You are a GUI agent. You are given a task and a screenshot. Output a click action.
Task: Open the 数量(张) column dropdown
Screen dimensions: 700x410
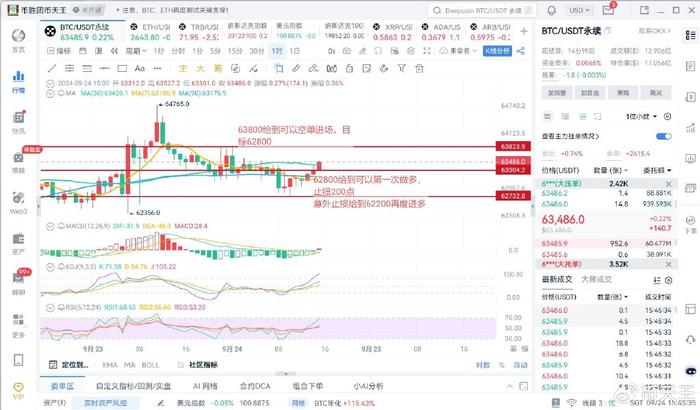point(610,170)
